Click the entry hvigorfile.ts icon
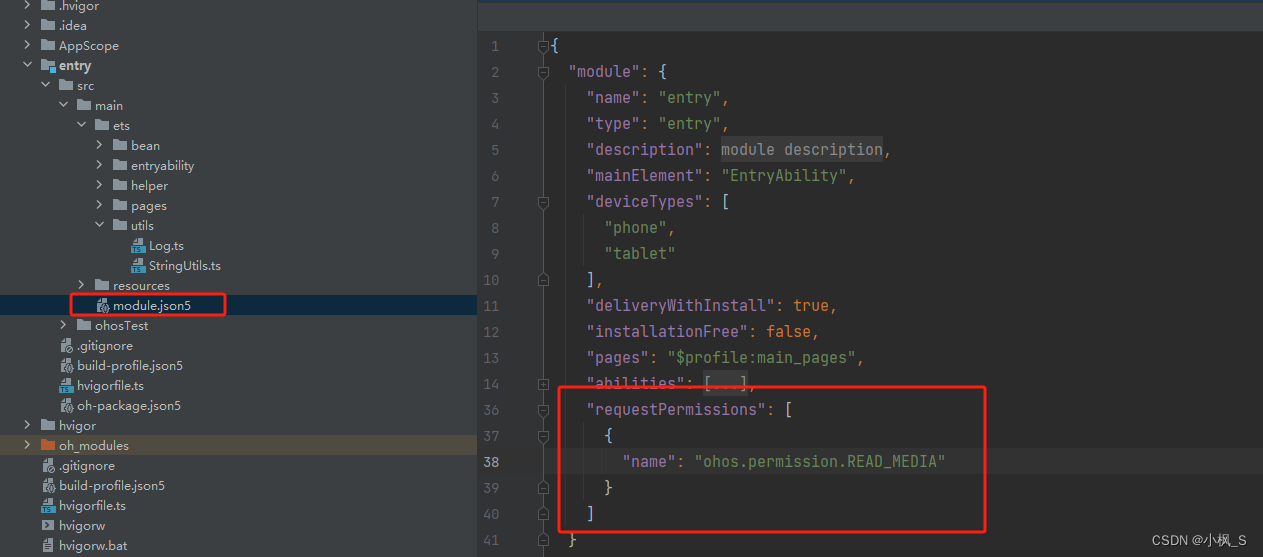Viewport: 1263px width, 557px height. [x=67, y=385]
